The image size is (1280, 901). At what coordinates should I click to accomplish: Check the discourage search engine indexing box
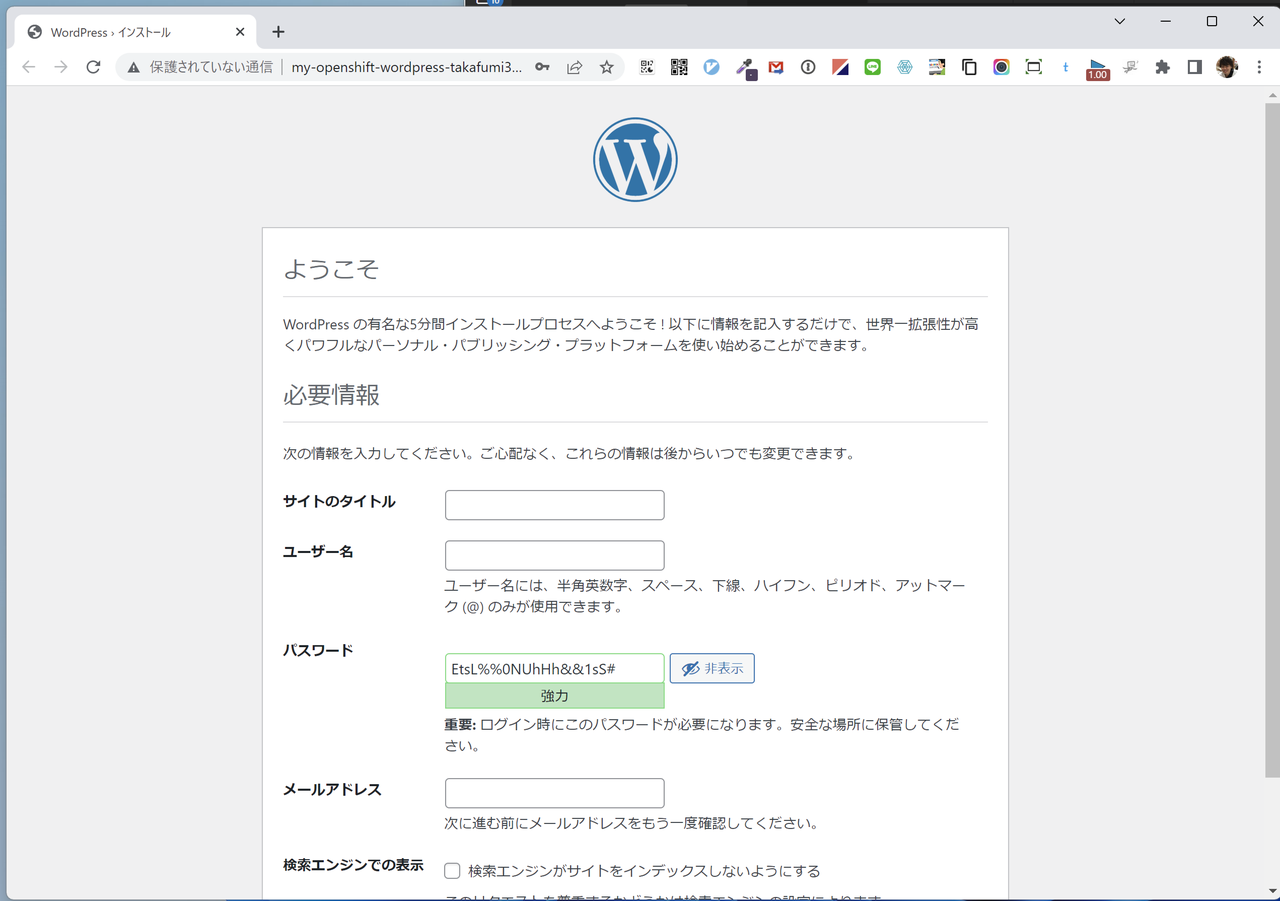[x=452, y=871]
